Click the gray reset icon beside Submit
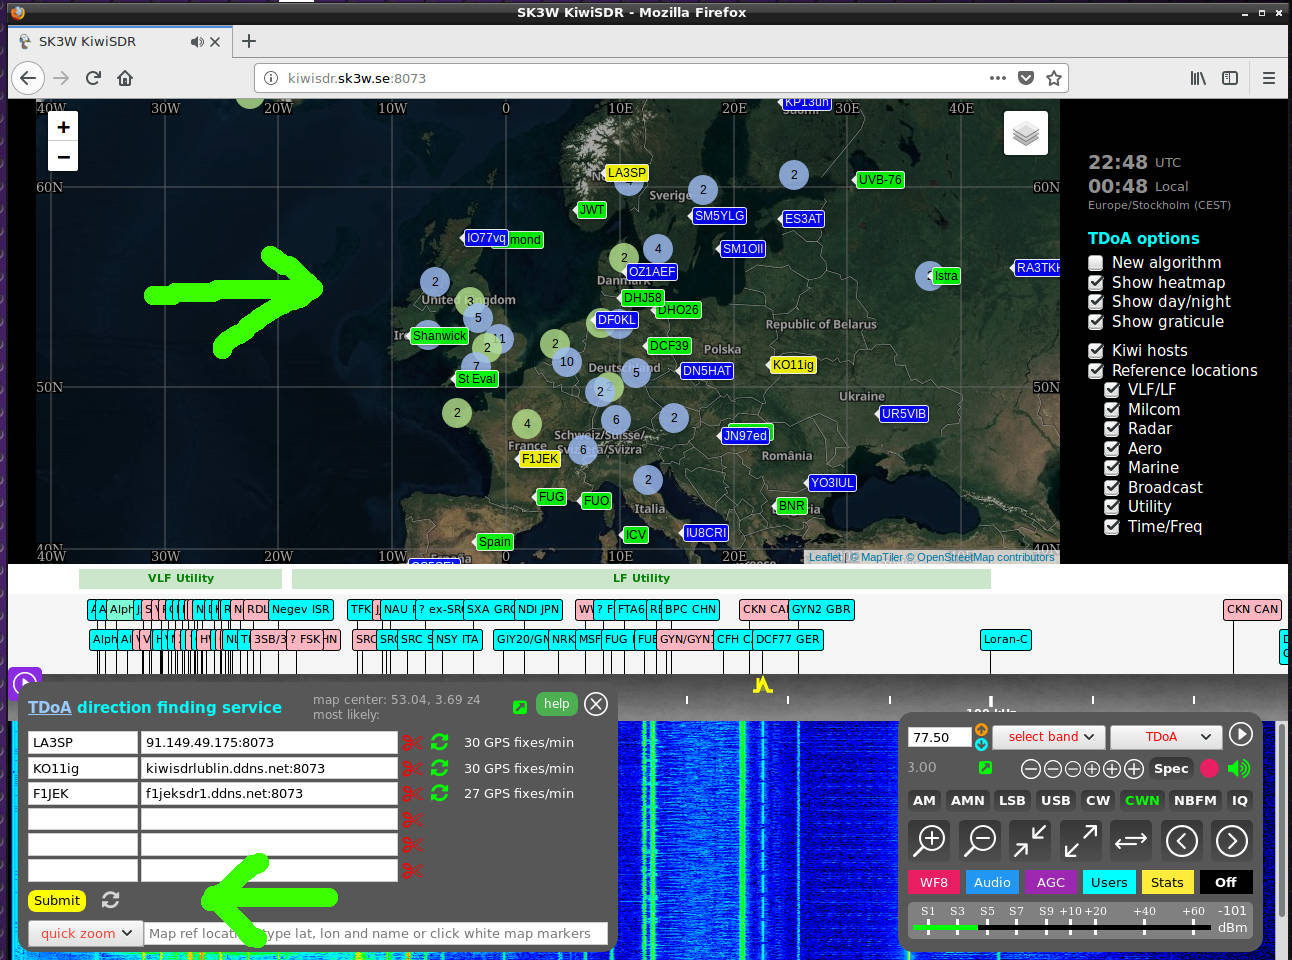The width and height of the screenshot is (1292, 960). [110, 900]
